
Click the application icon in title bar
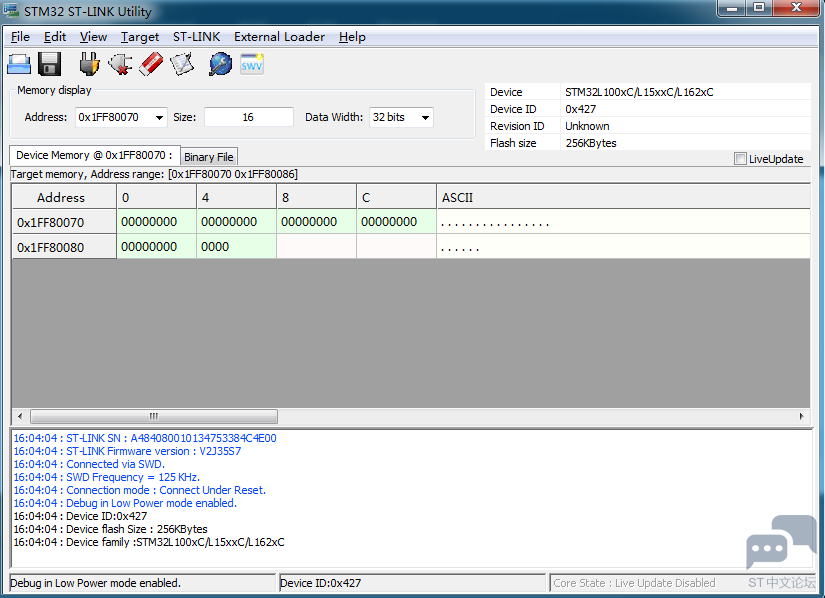coord(11,11)
